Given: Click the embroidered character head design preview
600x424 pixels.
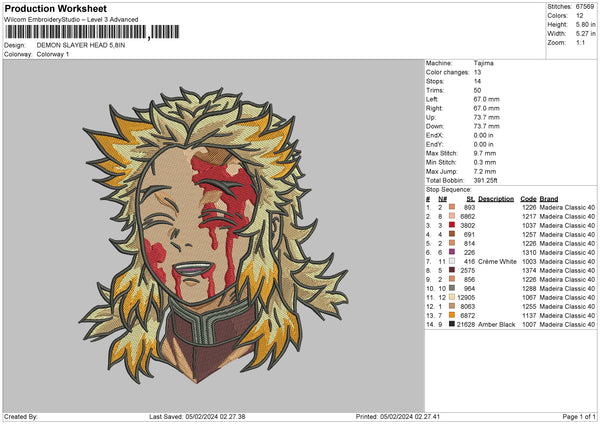Looking at the screenshot, I should pos(214,235).
